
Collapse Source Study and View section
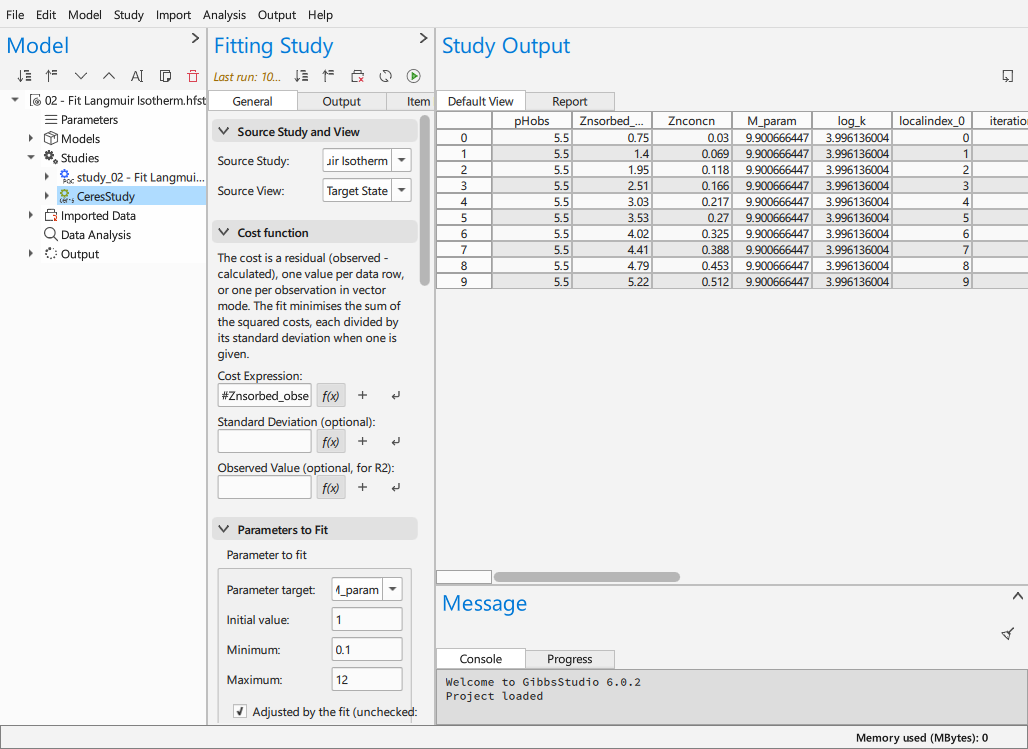coord(224,131)
